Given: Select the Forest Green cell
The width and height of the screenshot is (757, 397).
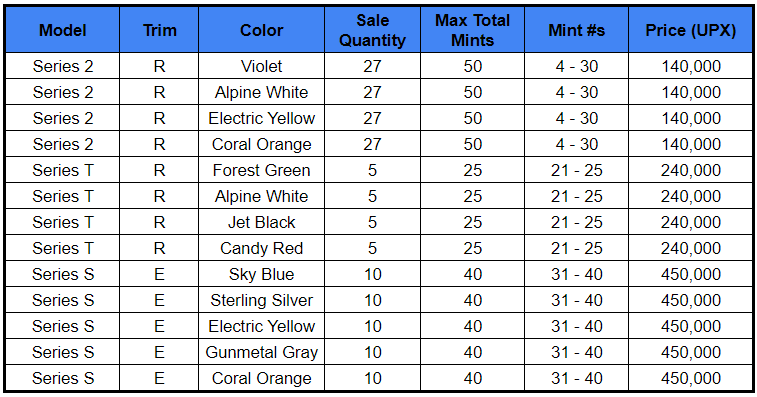Looking at the screenshot, I should pyautogui.click(x=261, y=170).
